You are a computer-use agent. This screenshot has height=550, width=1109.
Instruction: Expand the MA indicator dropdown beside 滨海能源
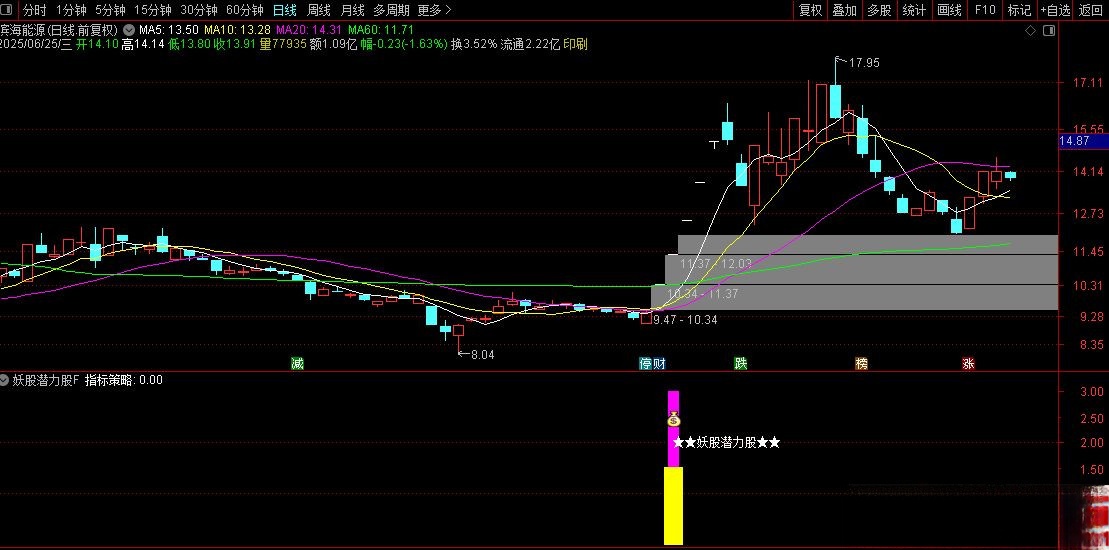(130, 31)
